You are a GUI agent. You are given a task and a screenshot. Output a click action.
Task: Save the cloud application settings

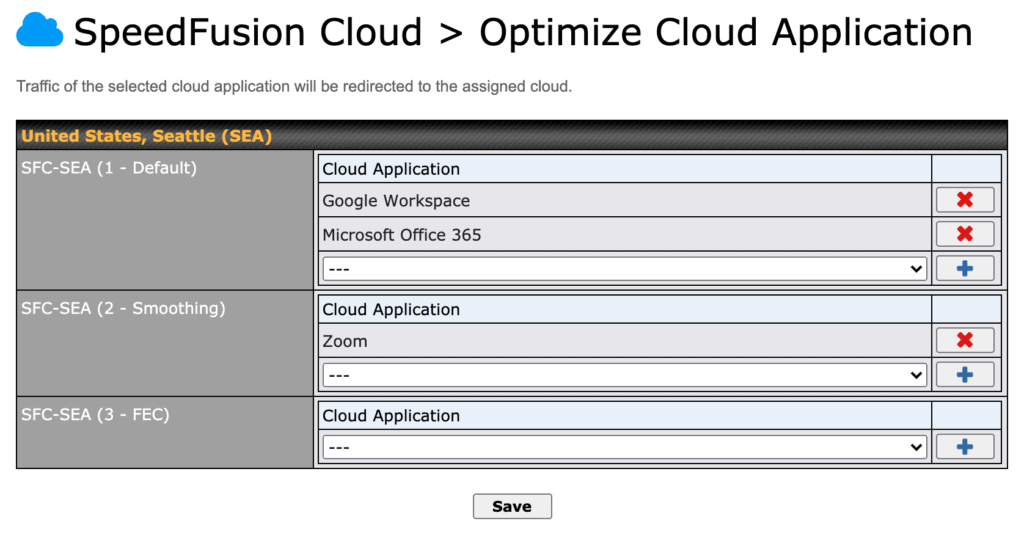point(512,506)
